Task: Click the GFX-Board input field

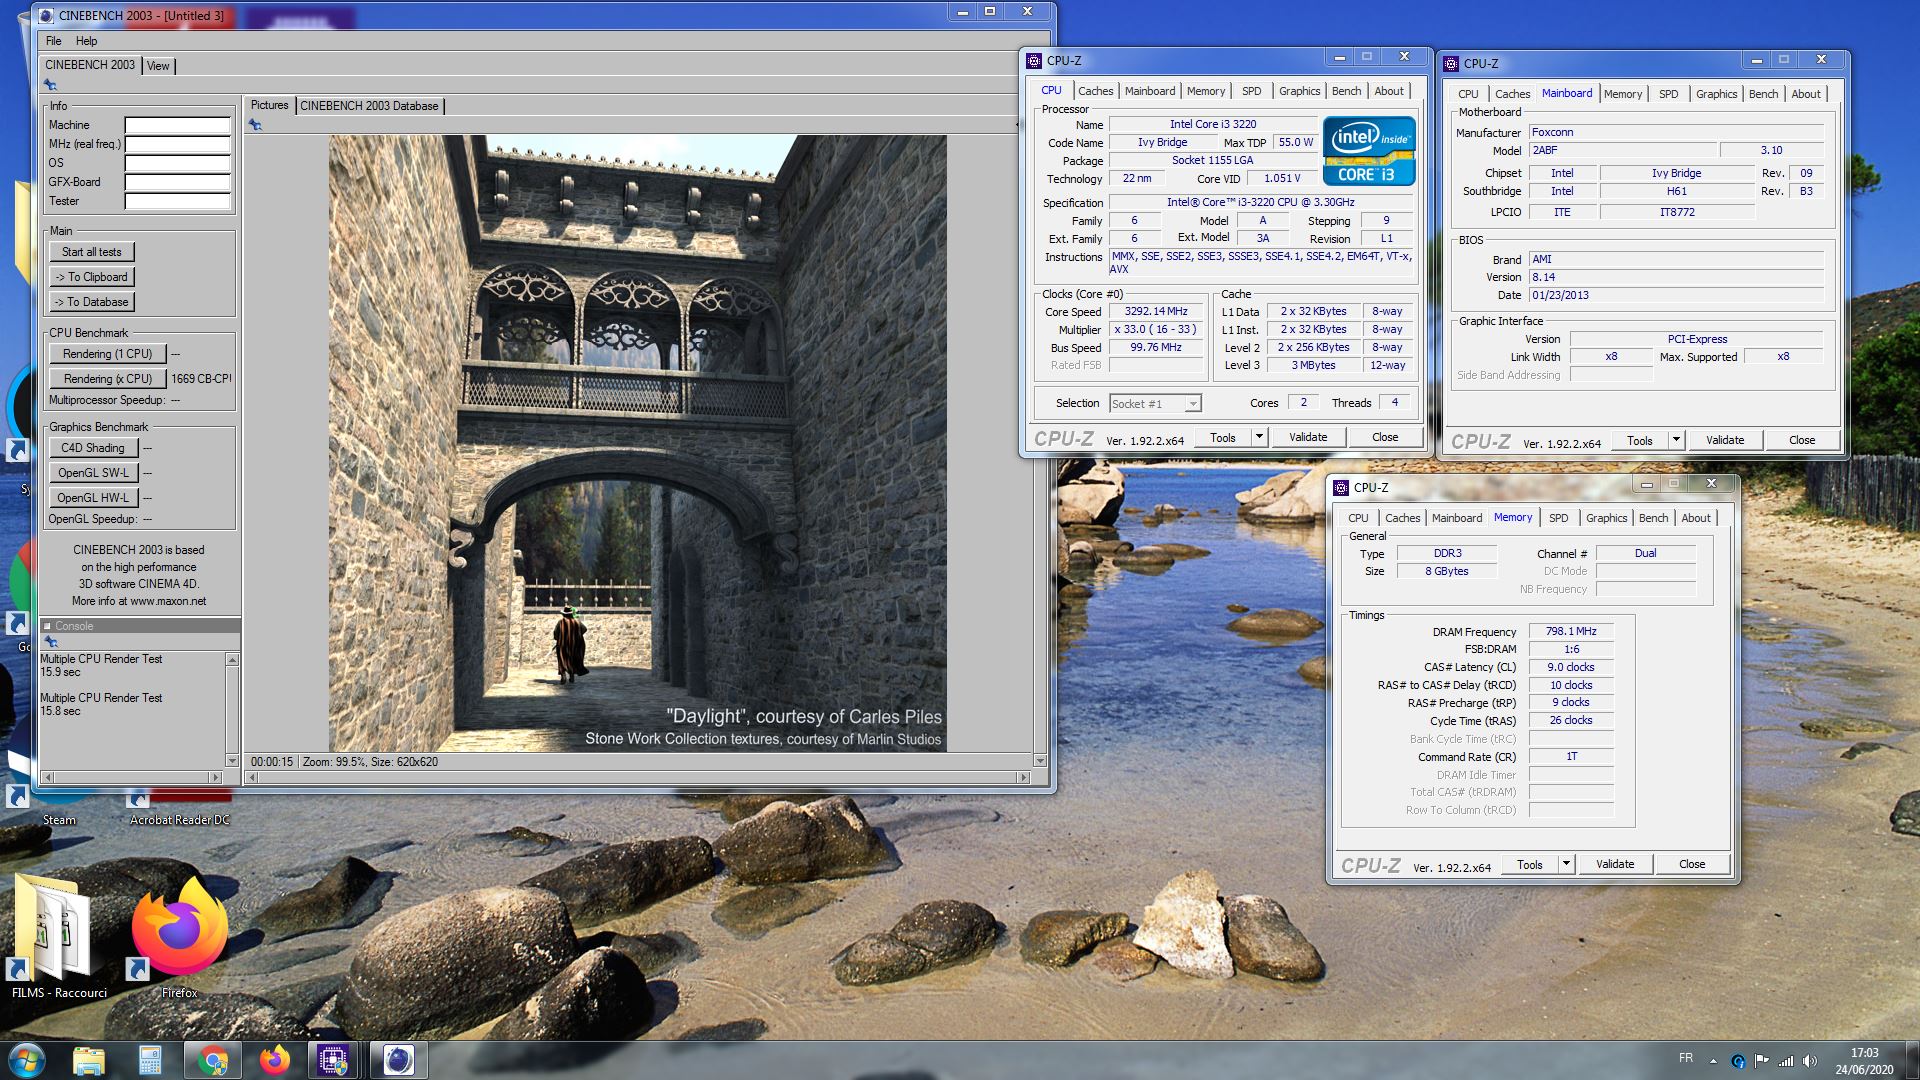Action: click(x=177, y=183)
